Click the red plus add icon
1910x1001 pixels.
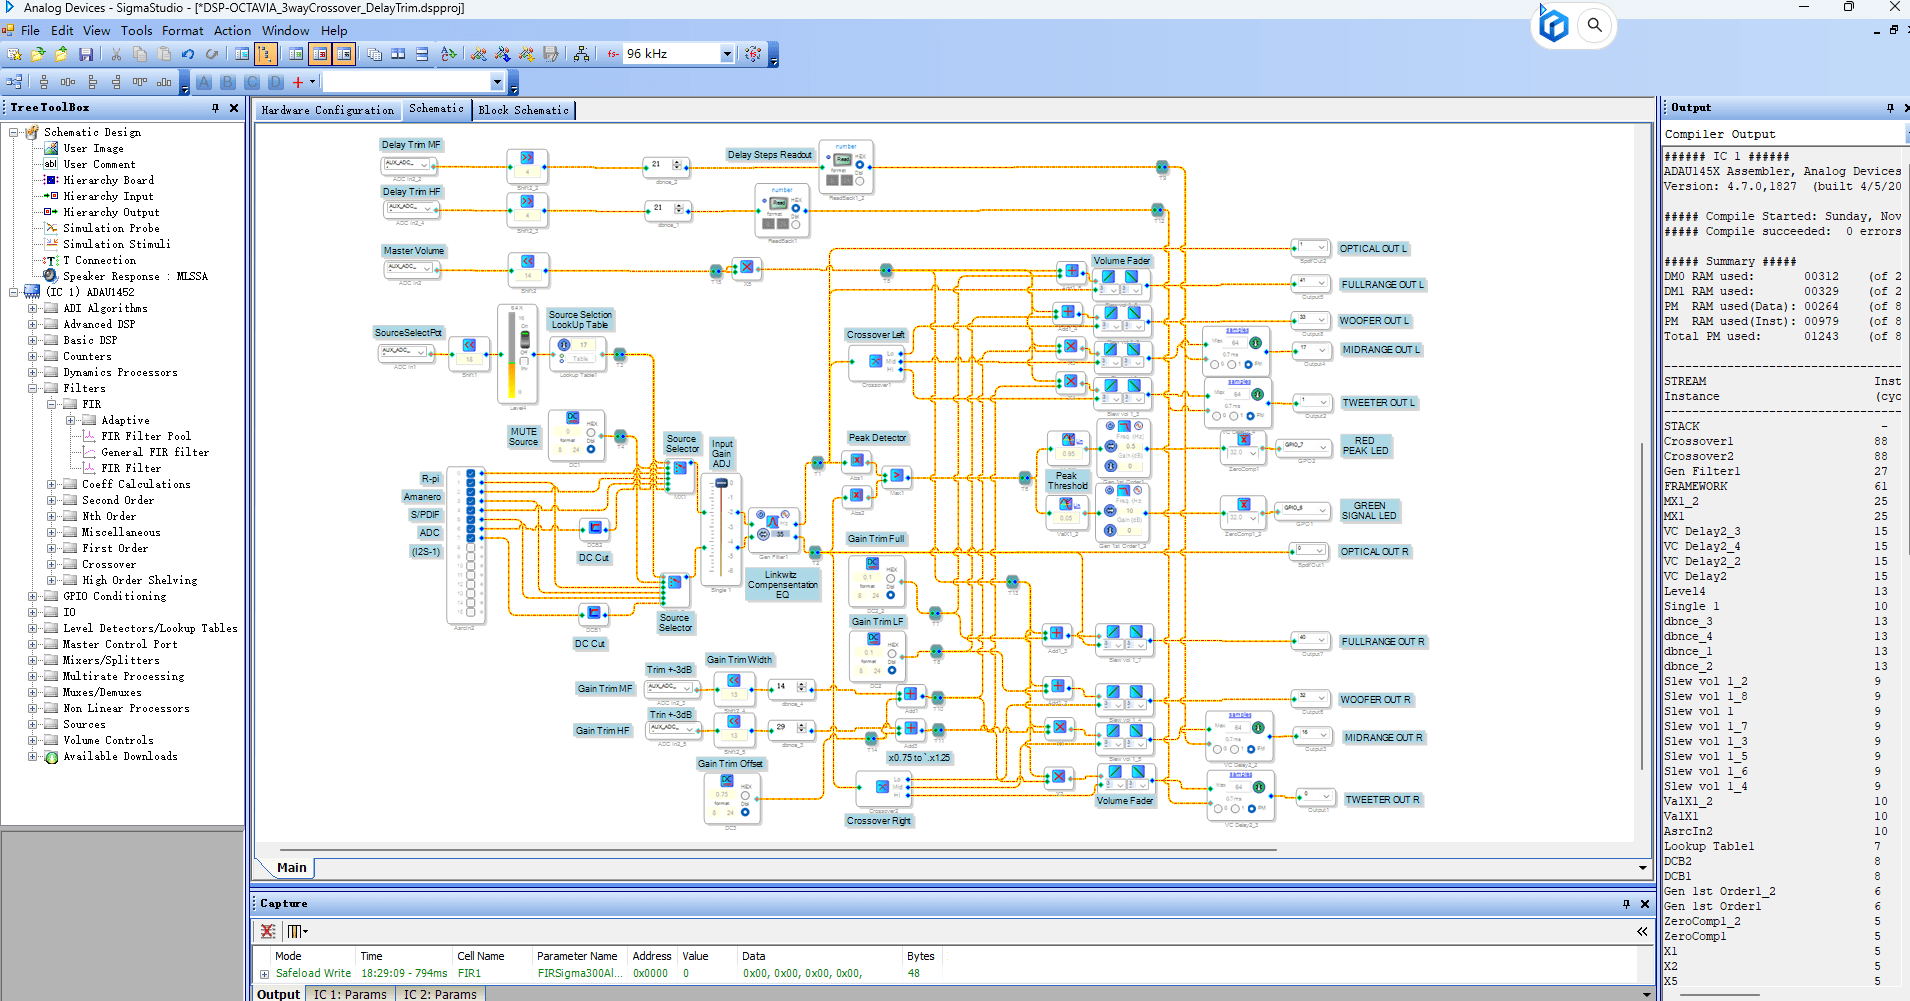(298, 82)
